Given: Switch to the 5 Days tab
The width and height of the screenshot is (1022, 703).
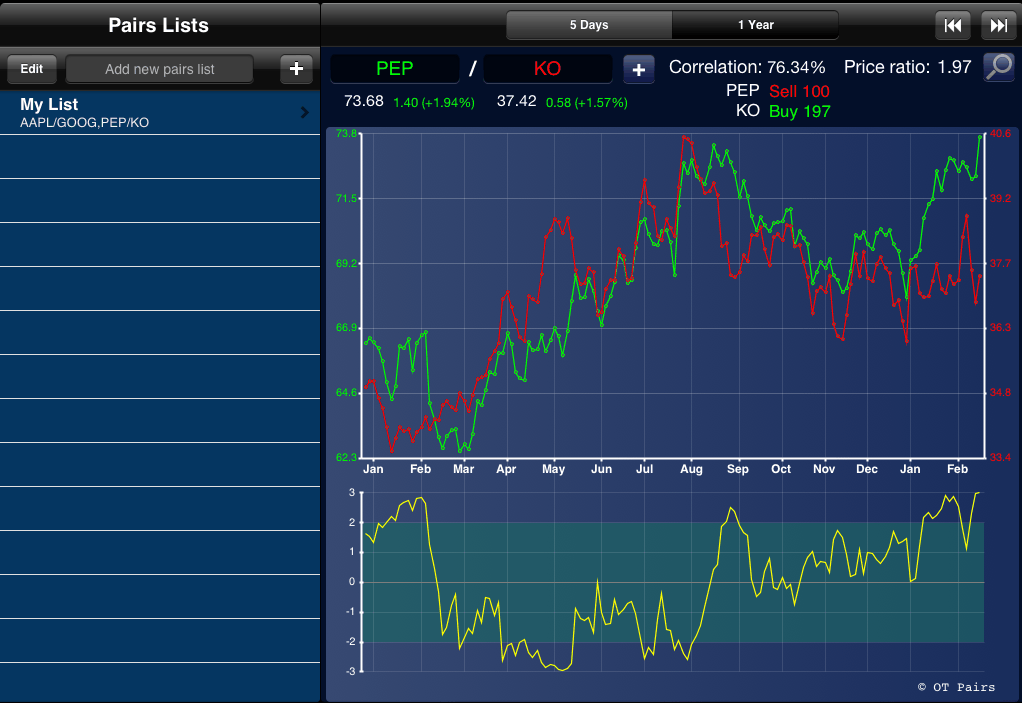Looking at the screenshot, I should click(x=589, y=25).
